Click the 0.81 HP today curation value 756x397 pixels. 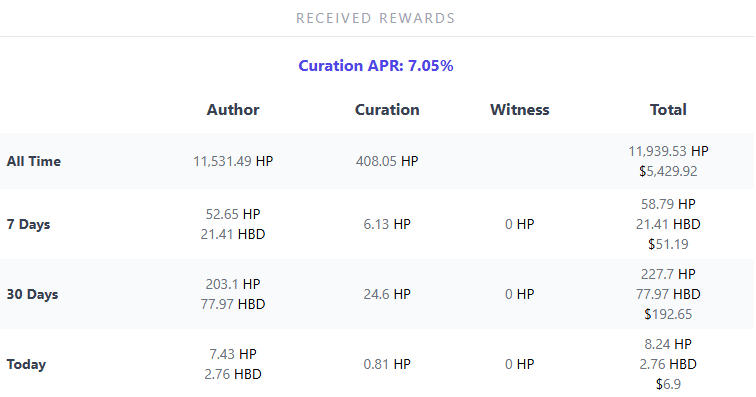click(x=387, y=364)
